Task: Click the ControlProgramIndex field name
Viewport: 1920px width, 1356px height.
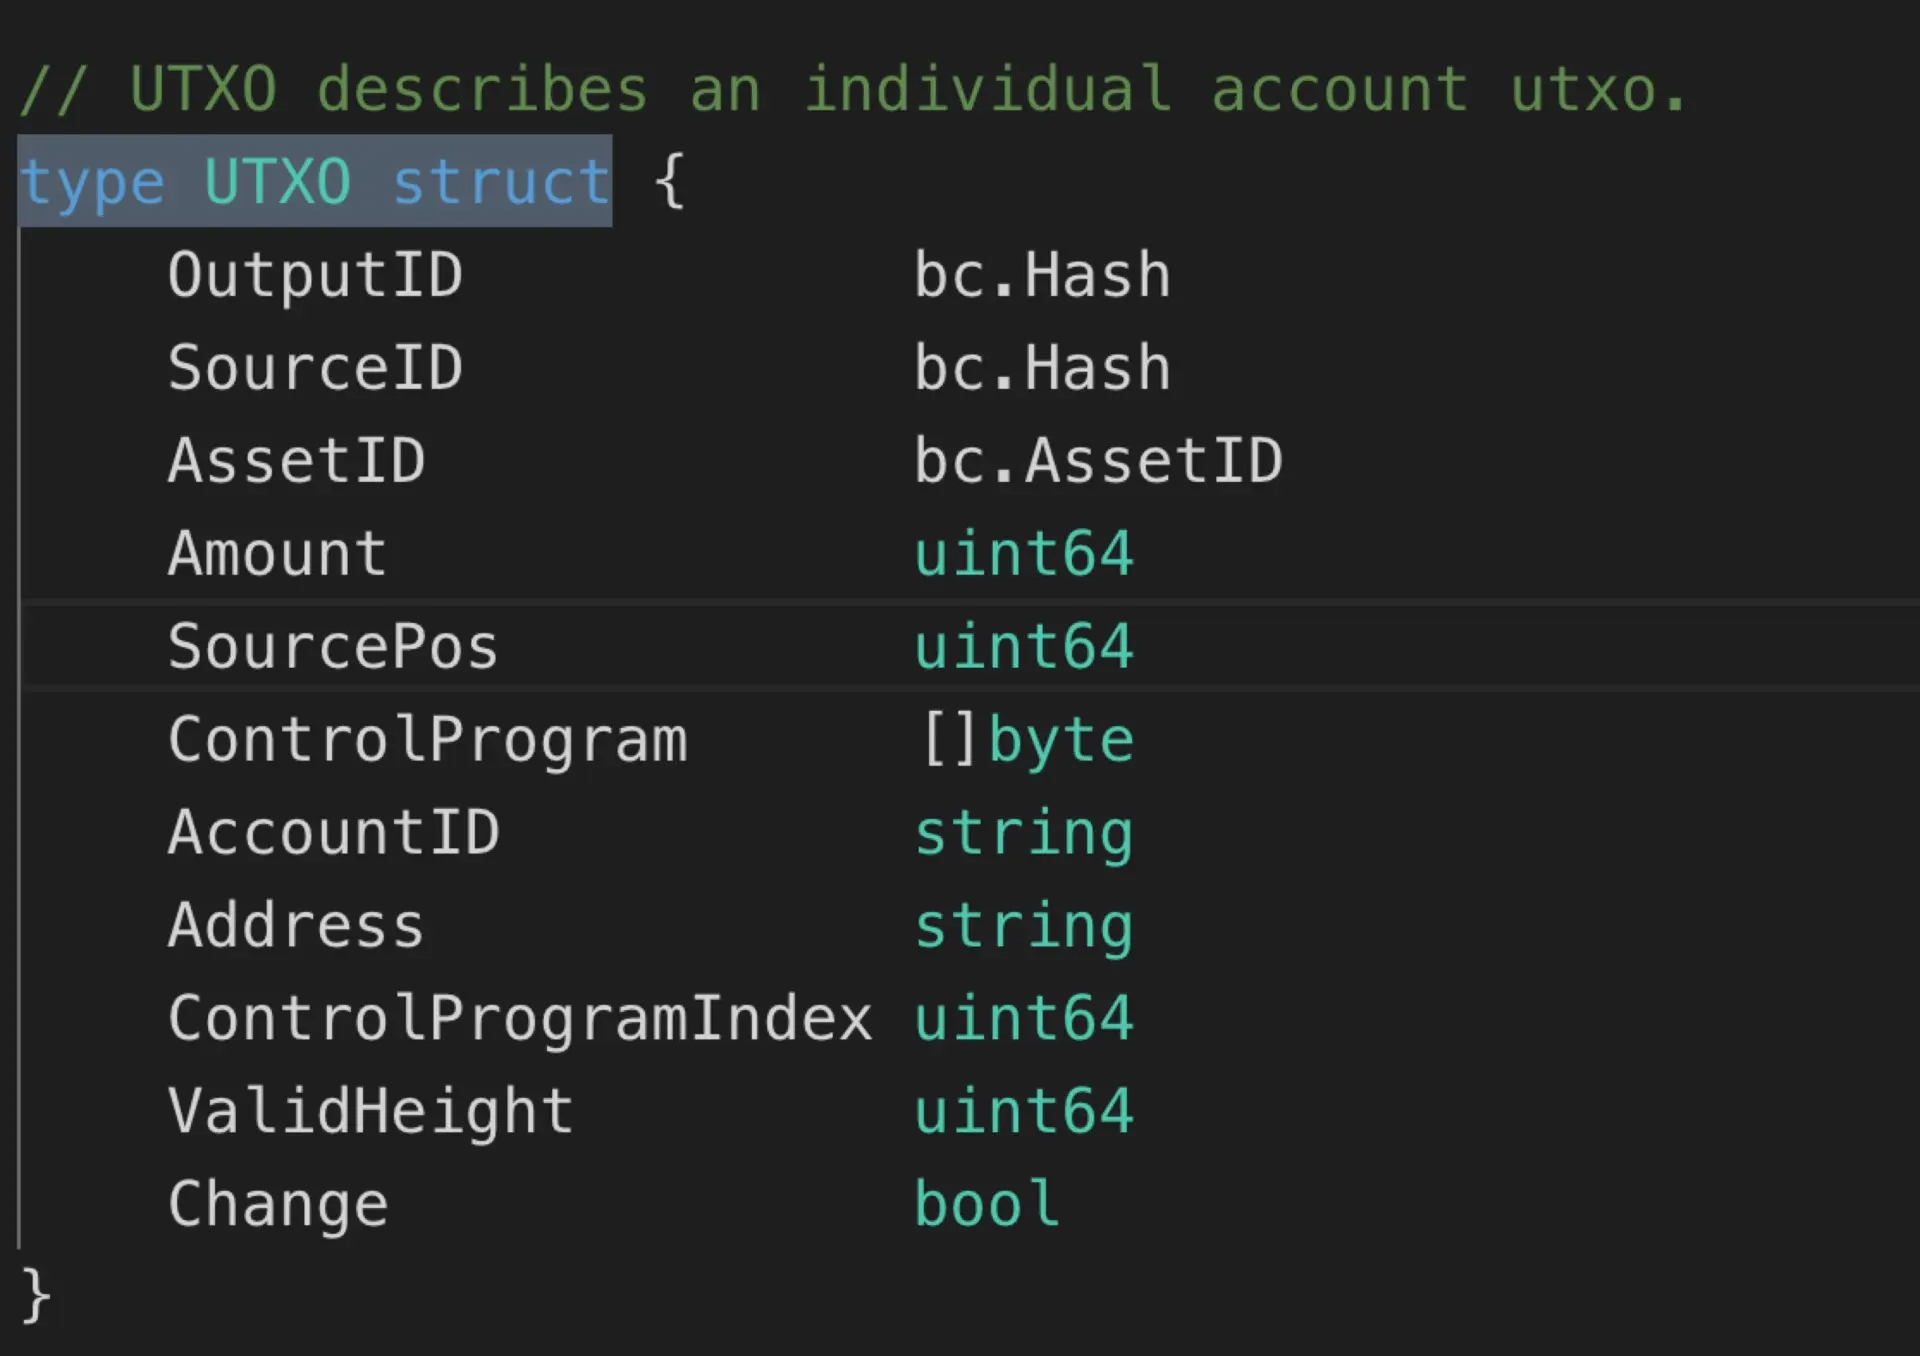Action: pos(520,1019)
